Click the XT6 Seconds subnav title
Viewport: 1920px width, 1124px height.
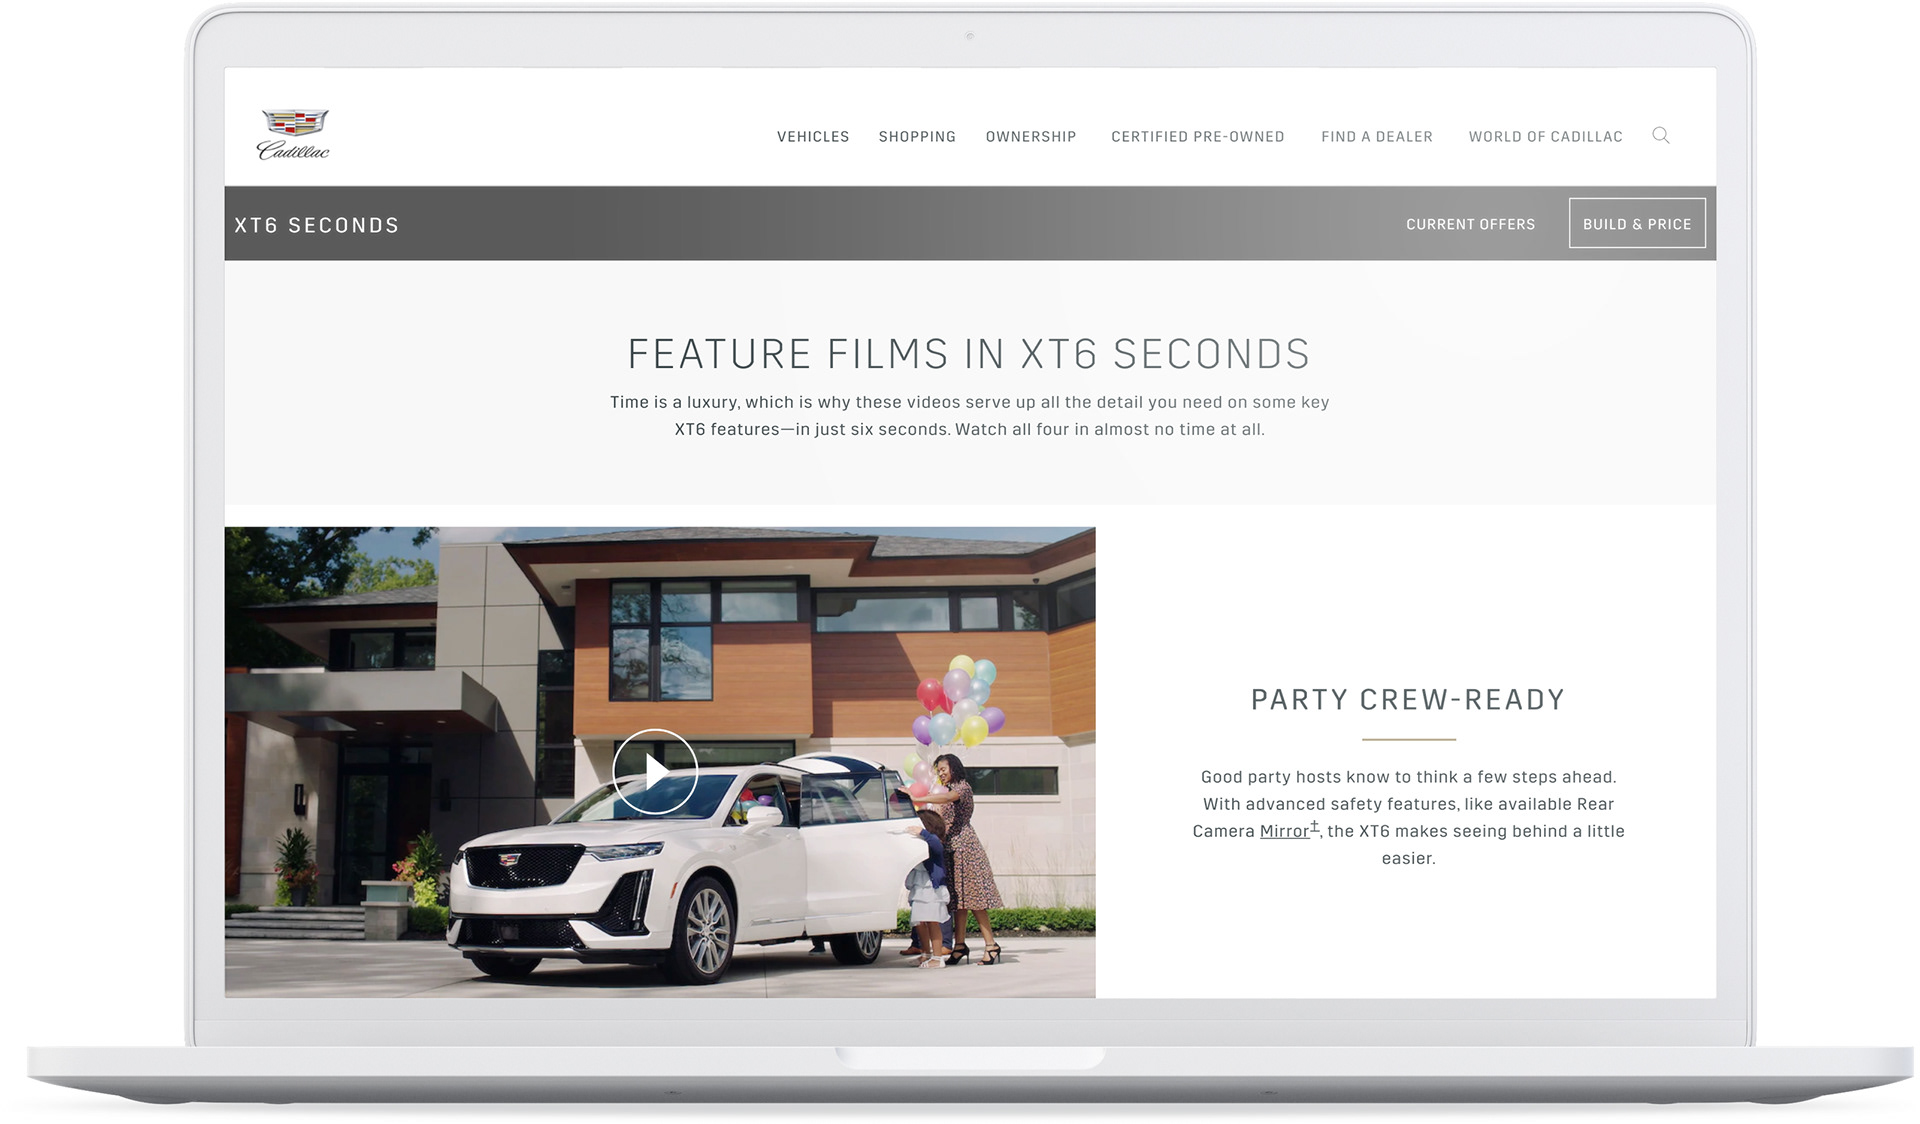pos(316,226)
